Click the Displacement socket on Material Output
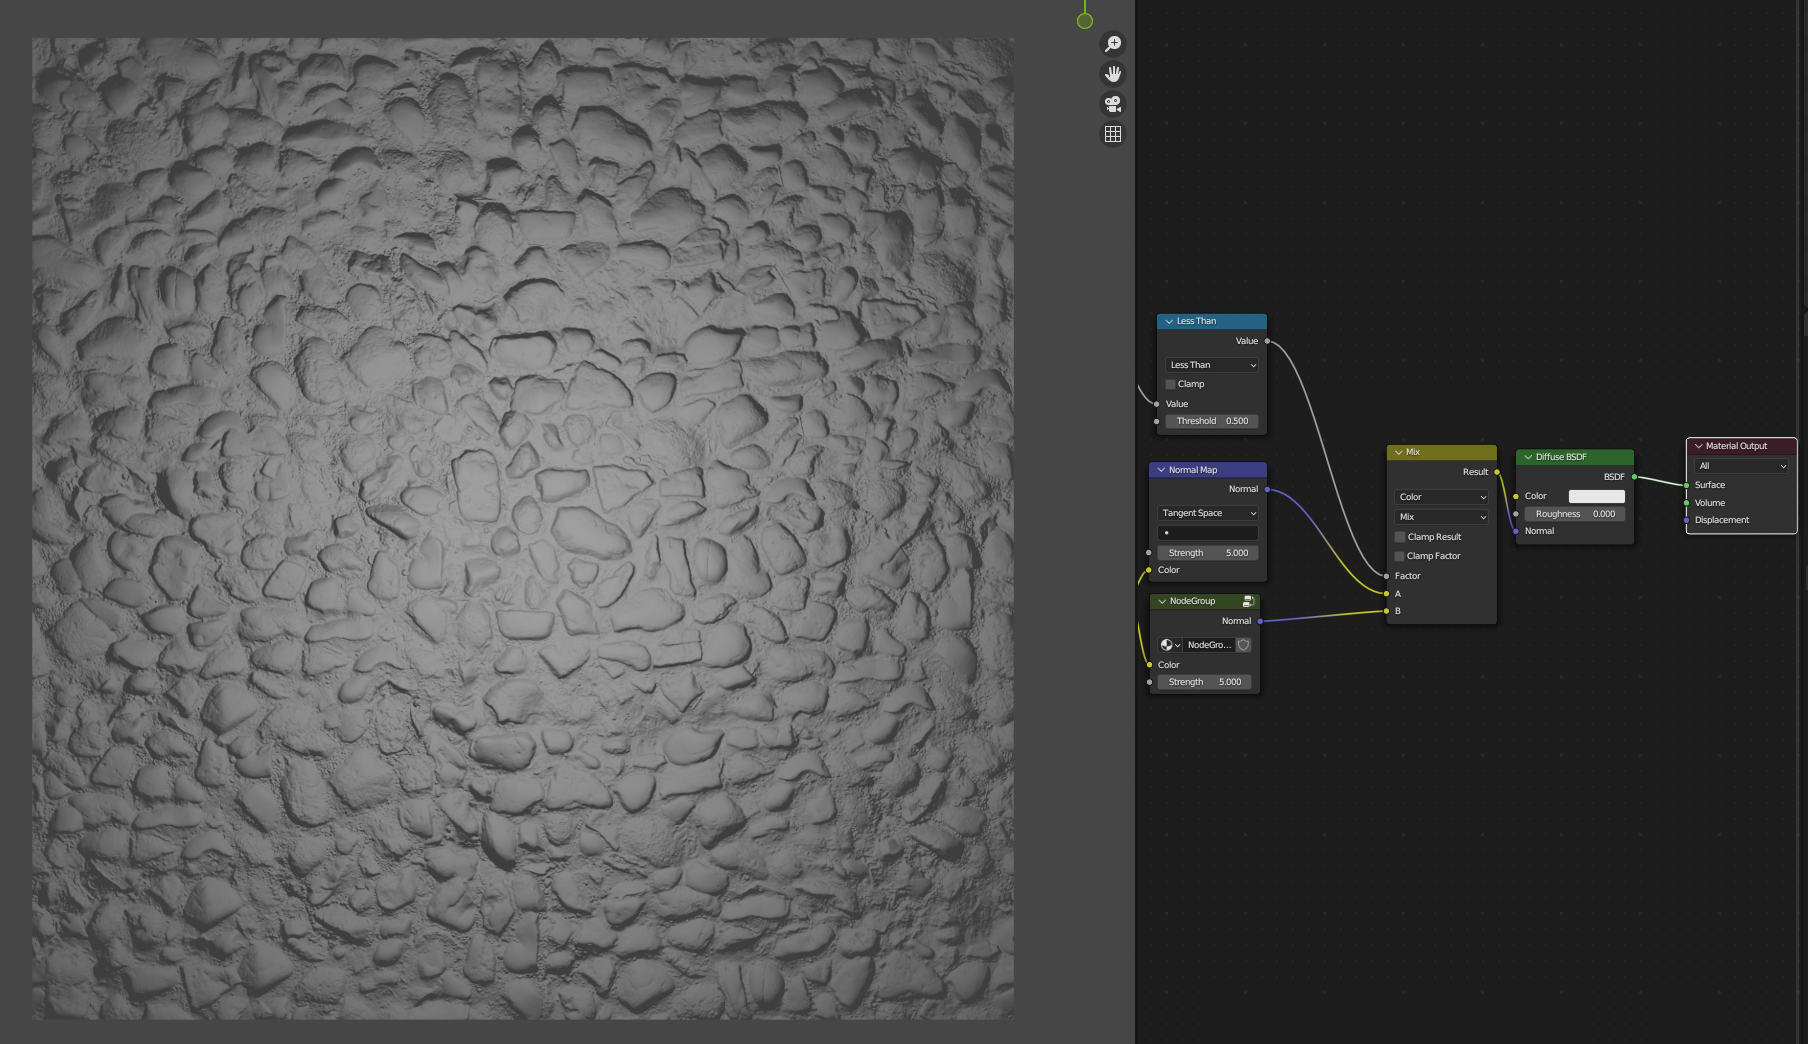 (x=1686, y=520)
